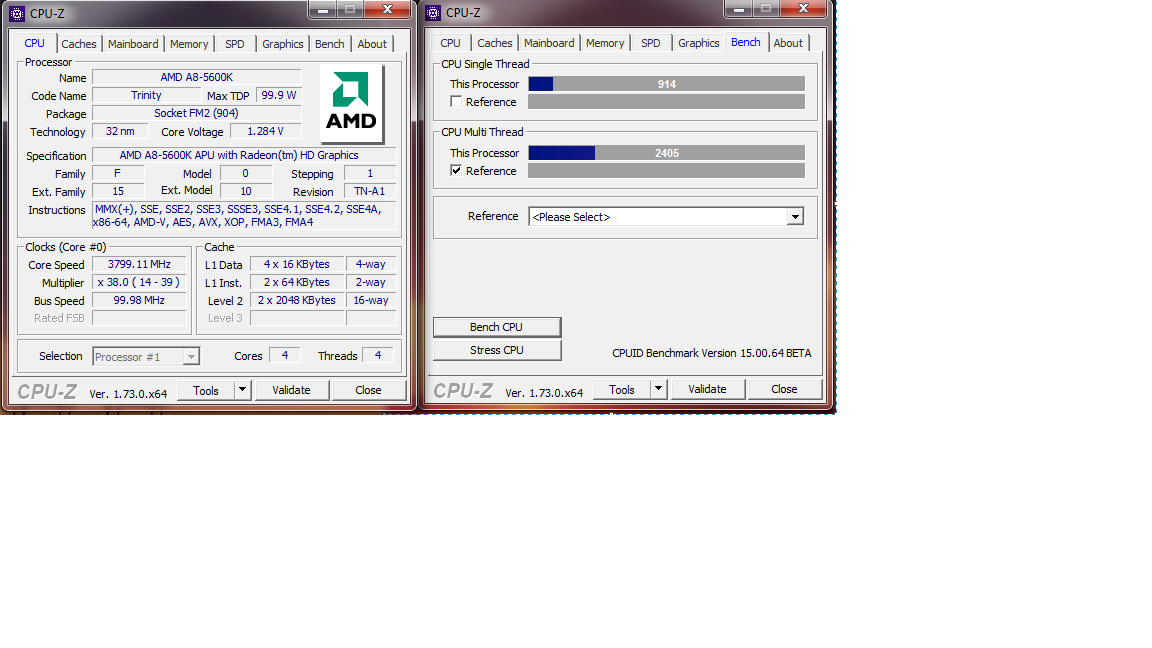Open Mainboard tab in left window

[133, 44]
